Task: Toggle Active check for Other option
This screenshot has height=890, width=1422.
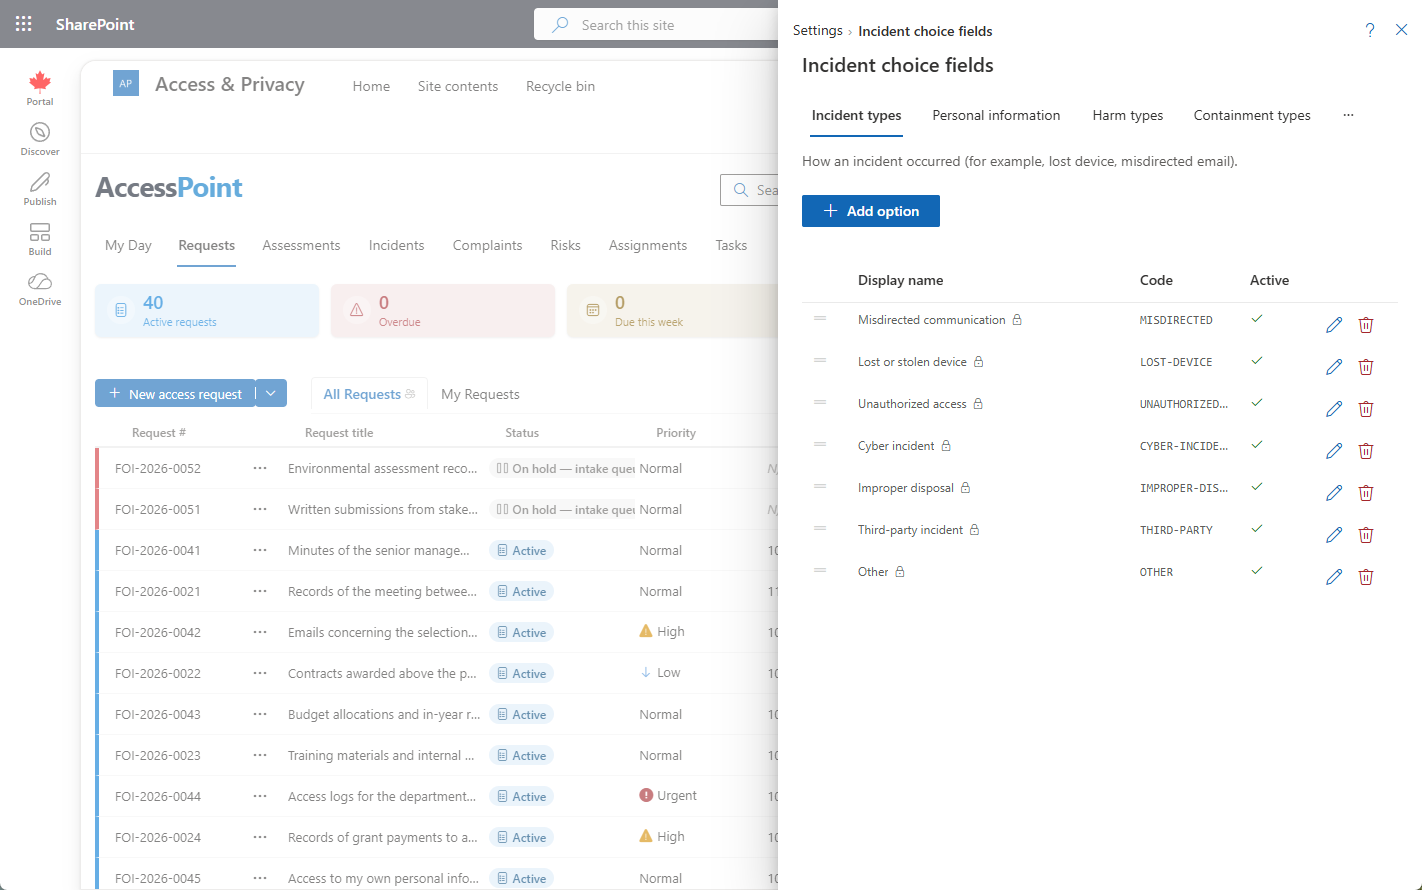Action: tap(1257, 571)
